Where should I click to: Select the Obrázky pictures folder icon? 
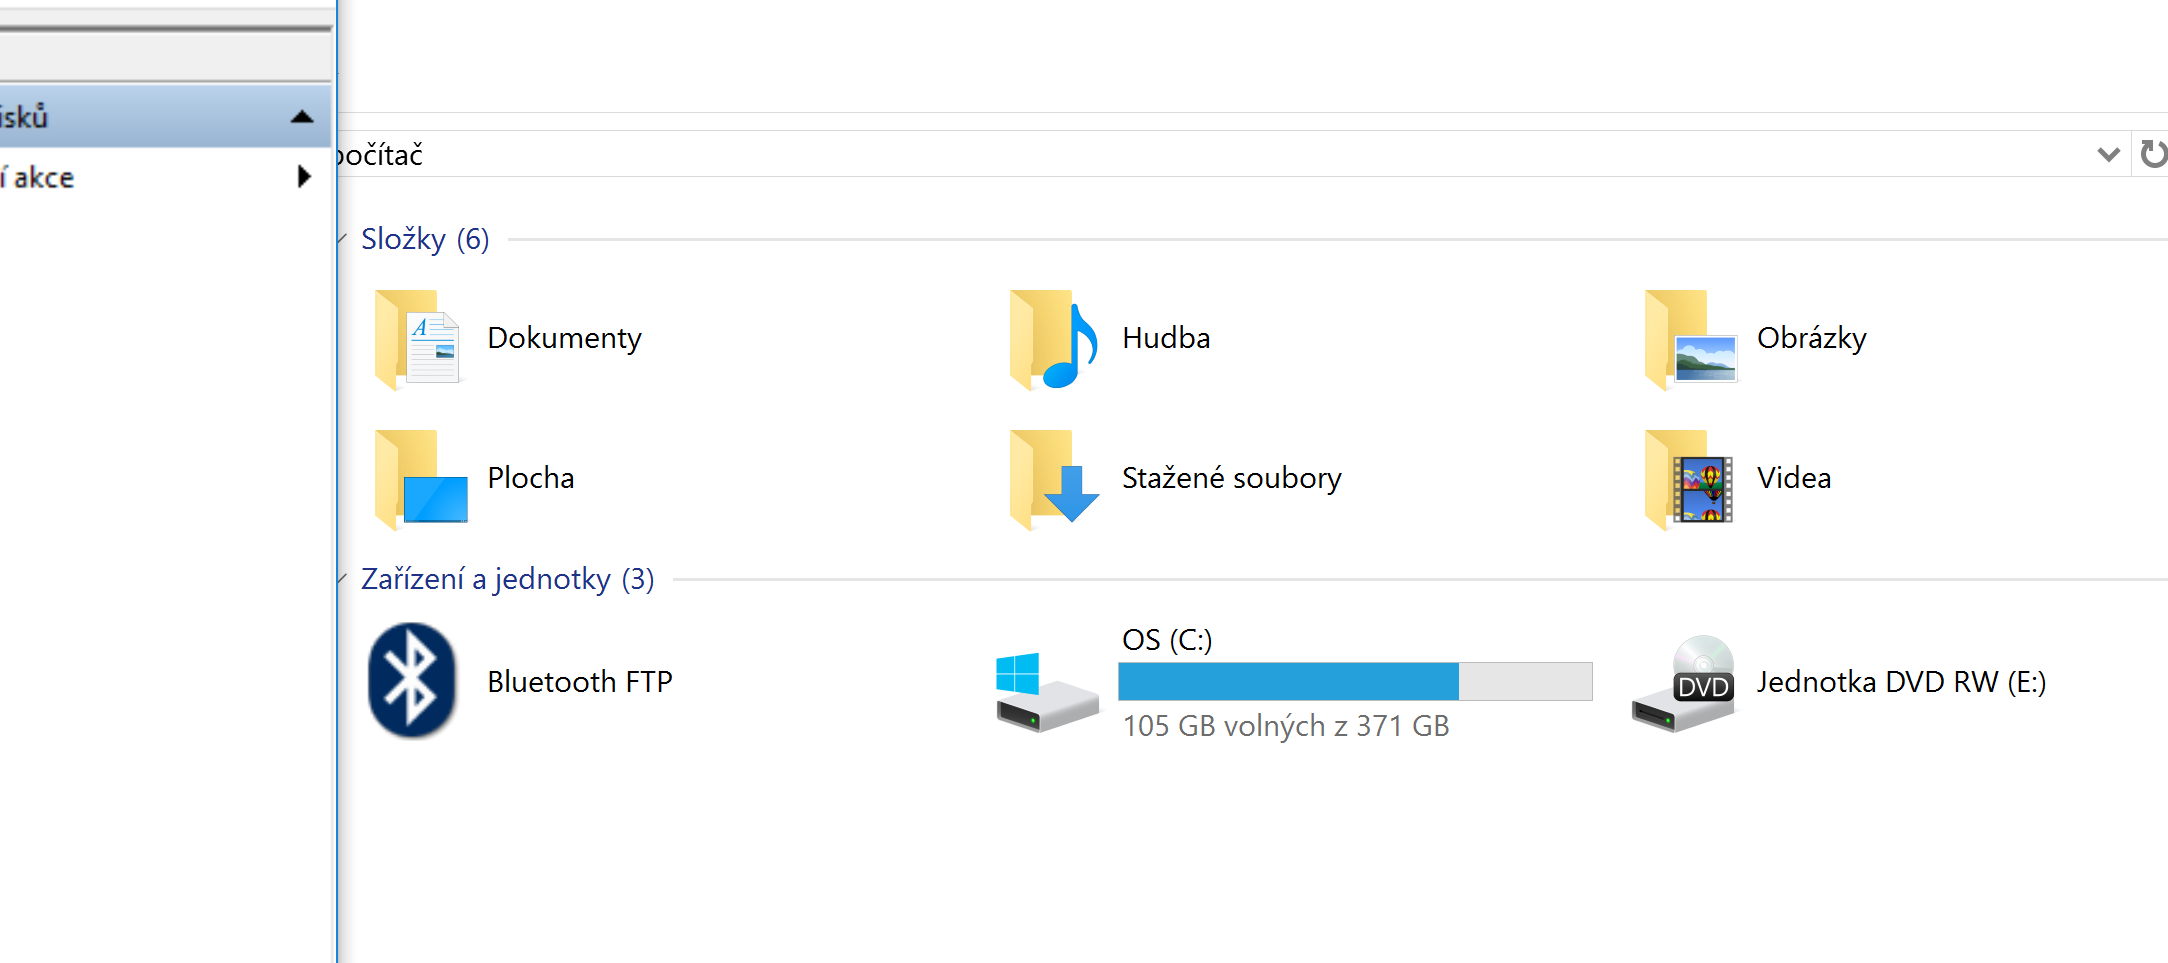(x=1690, y=338)
